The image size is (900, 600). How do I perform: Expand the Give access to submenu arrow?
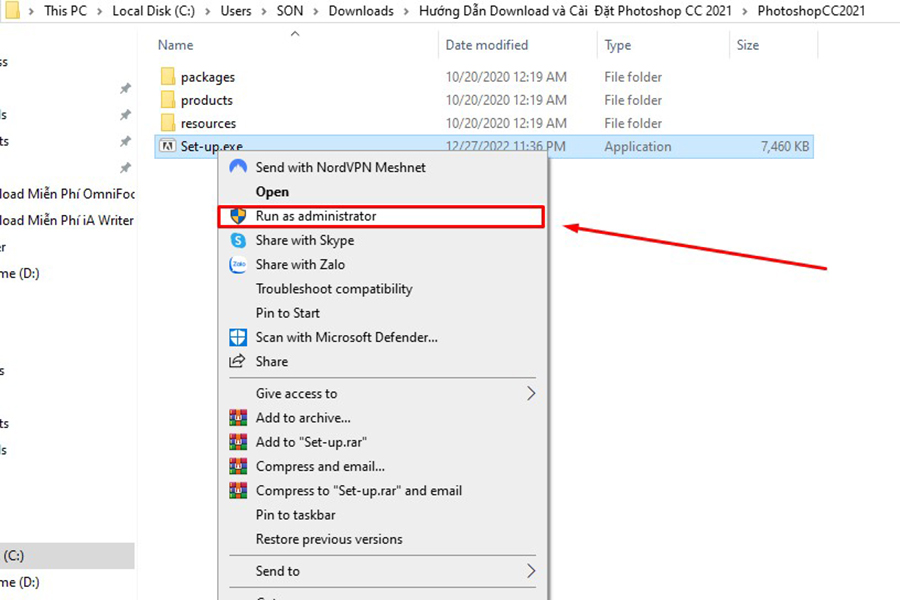tap(531, 394)
